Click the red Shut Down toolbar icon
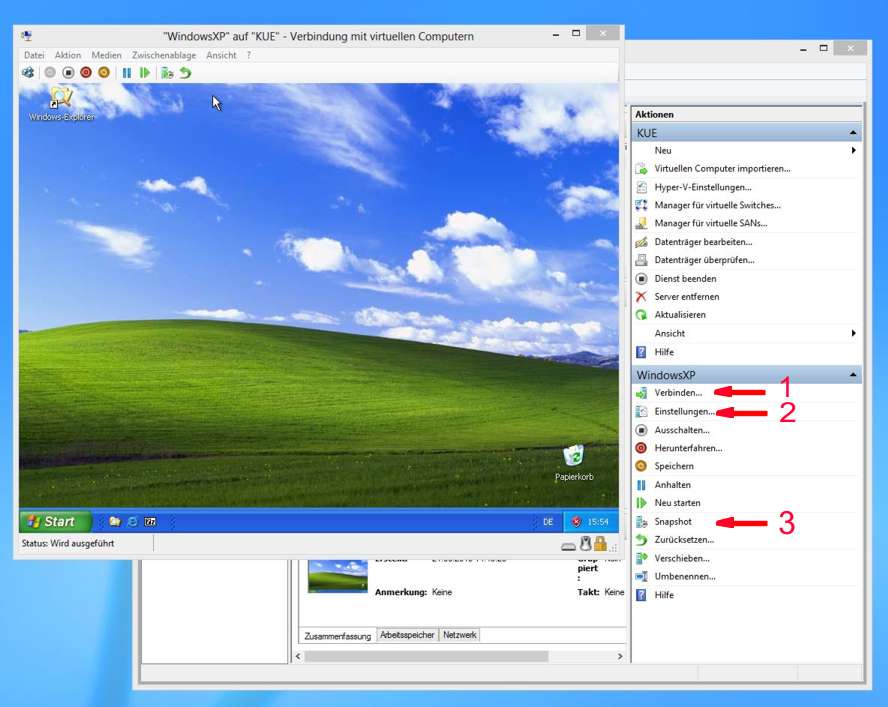The image size is (888, 707). (x=86, y=73)
